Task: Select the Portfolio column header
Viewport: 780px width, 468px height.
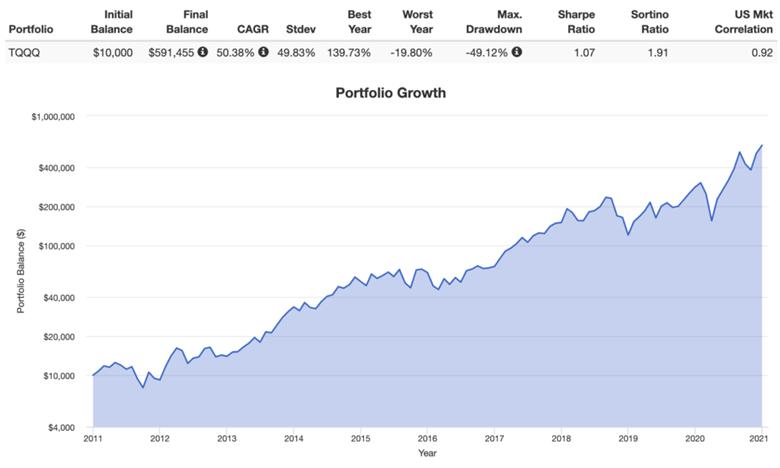Action: tap(31, 29)
